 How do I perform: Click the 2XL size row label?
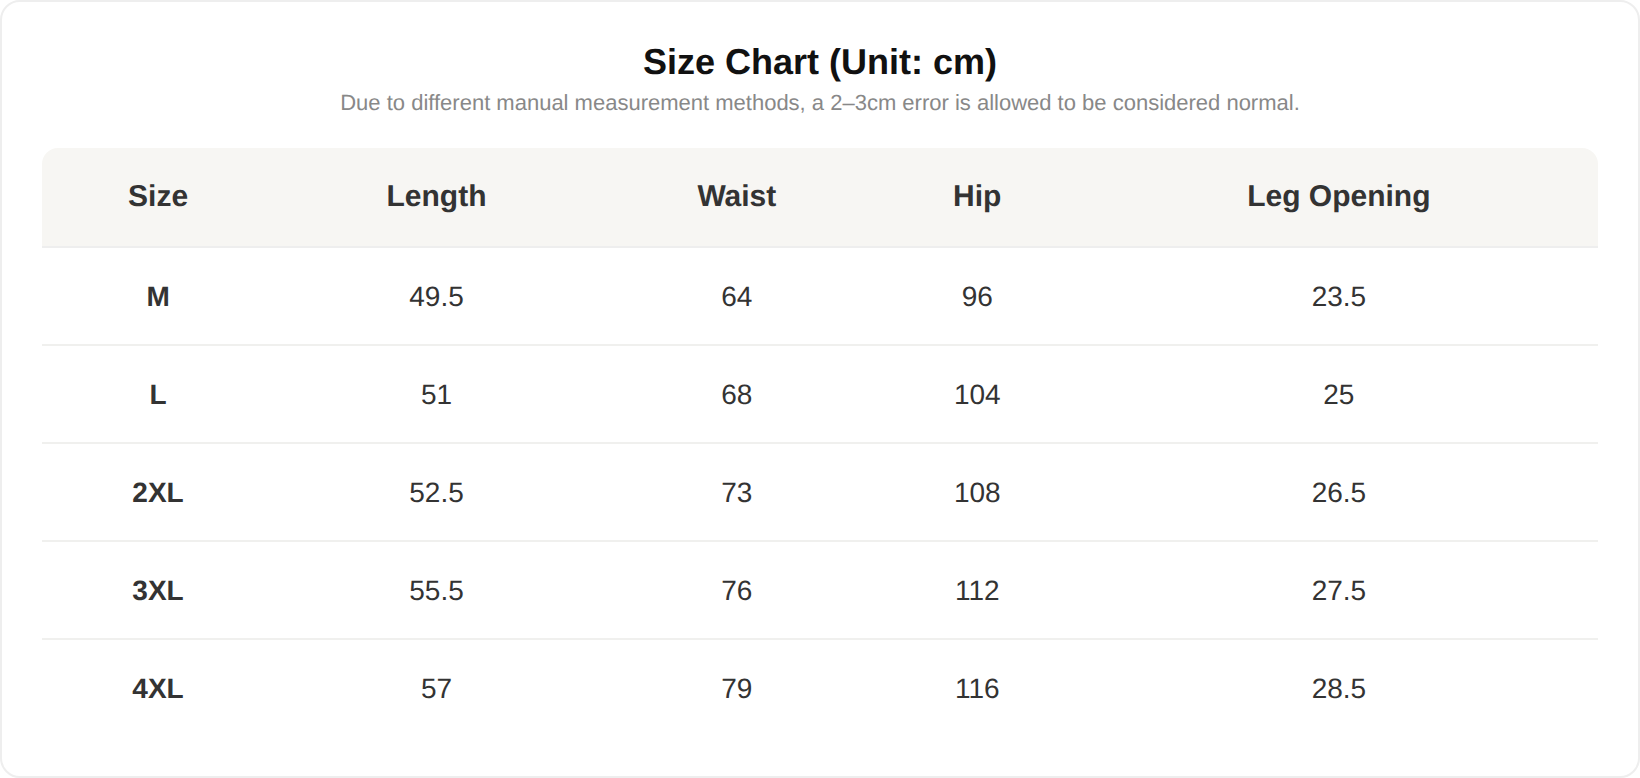(158, 493)
